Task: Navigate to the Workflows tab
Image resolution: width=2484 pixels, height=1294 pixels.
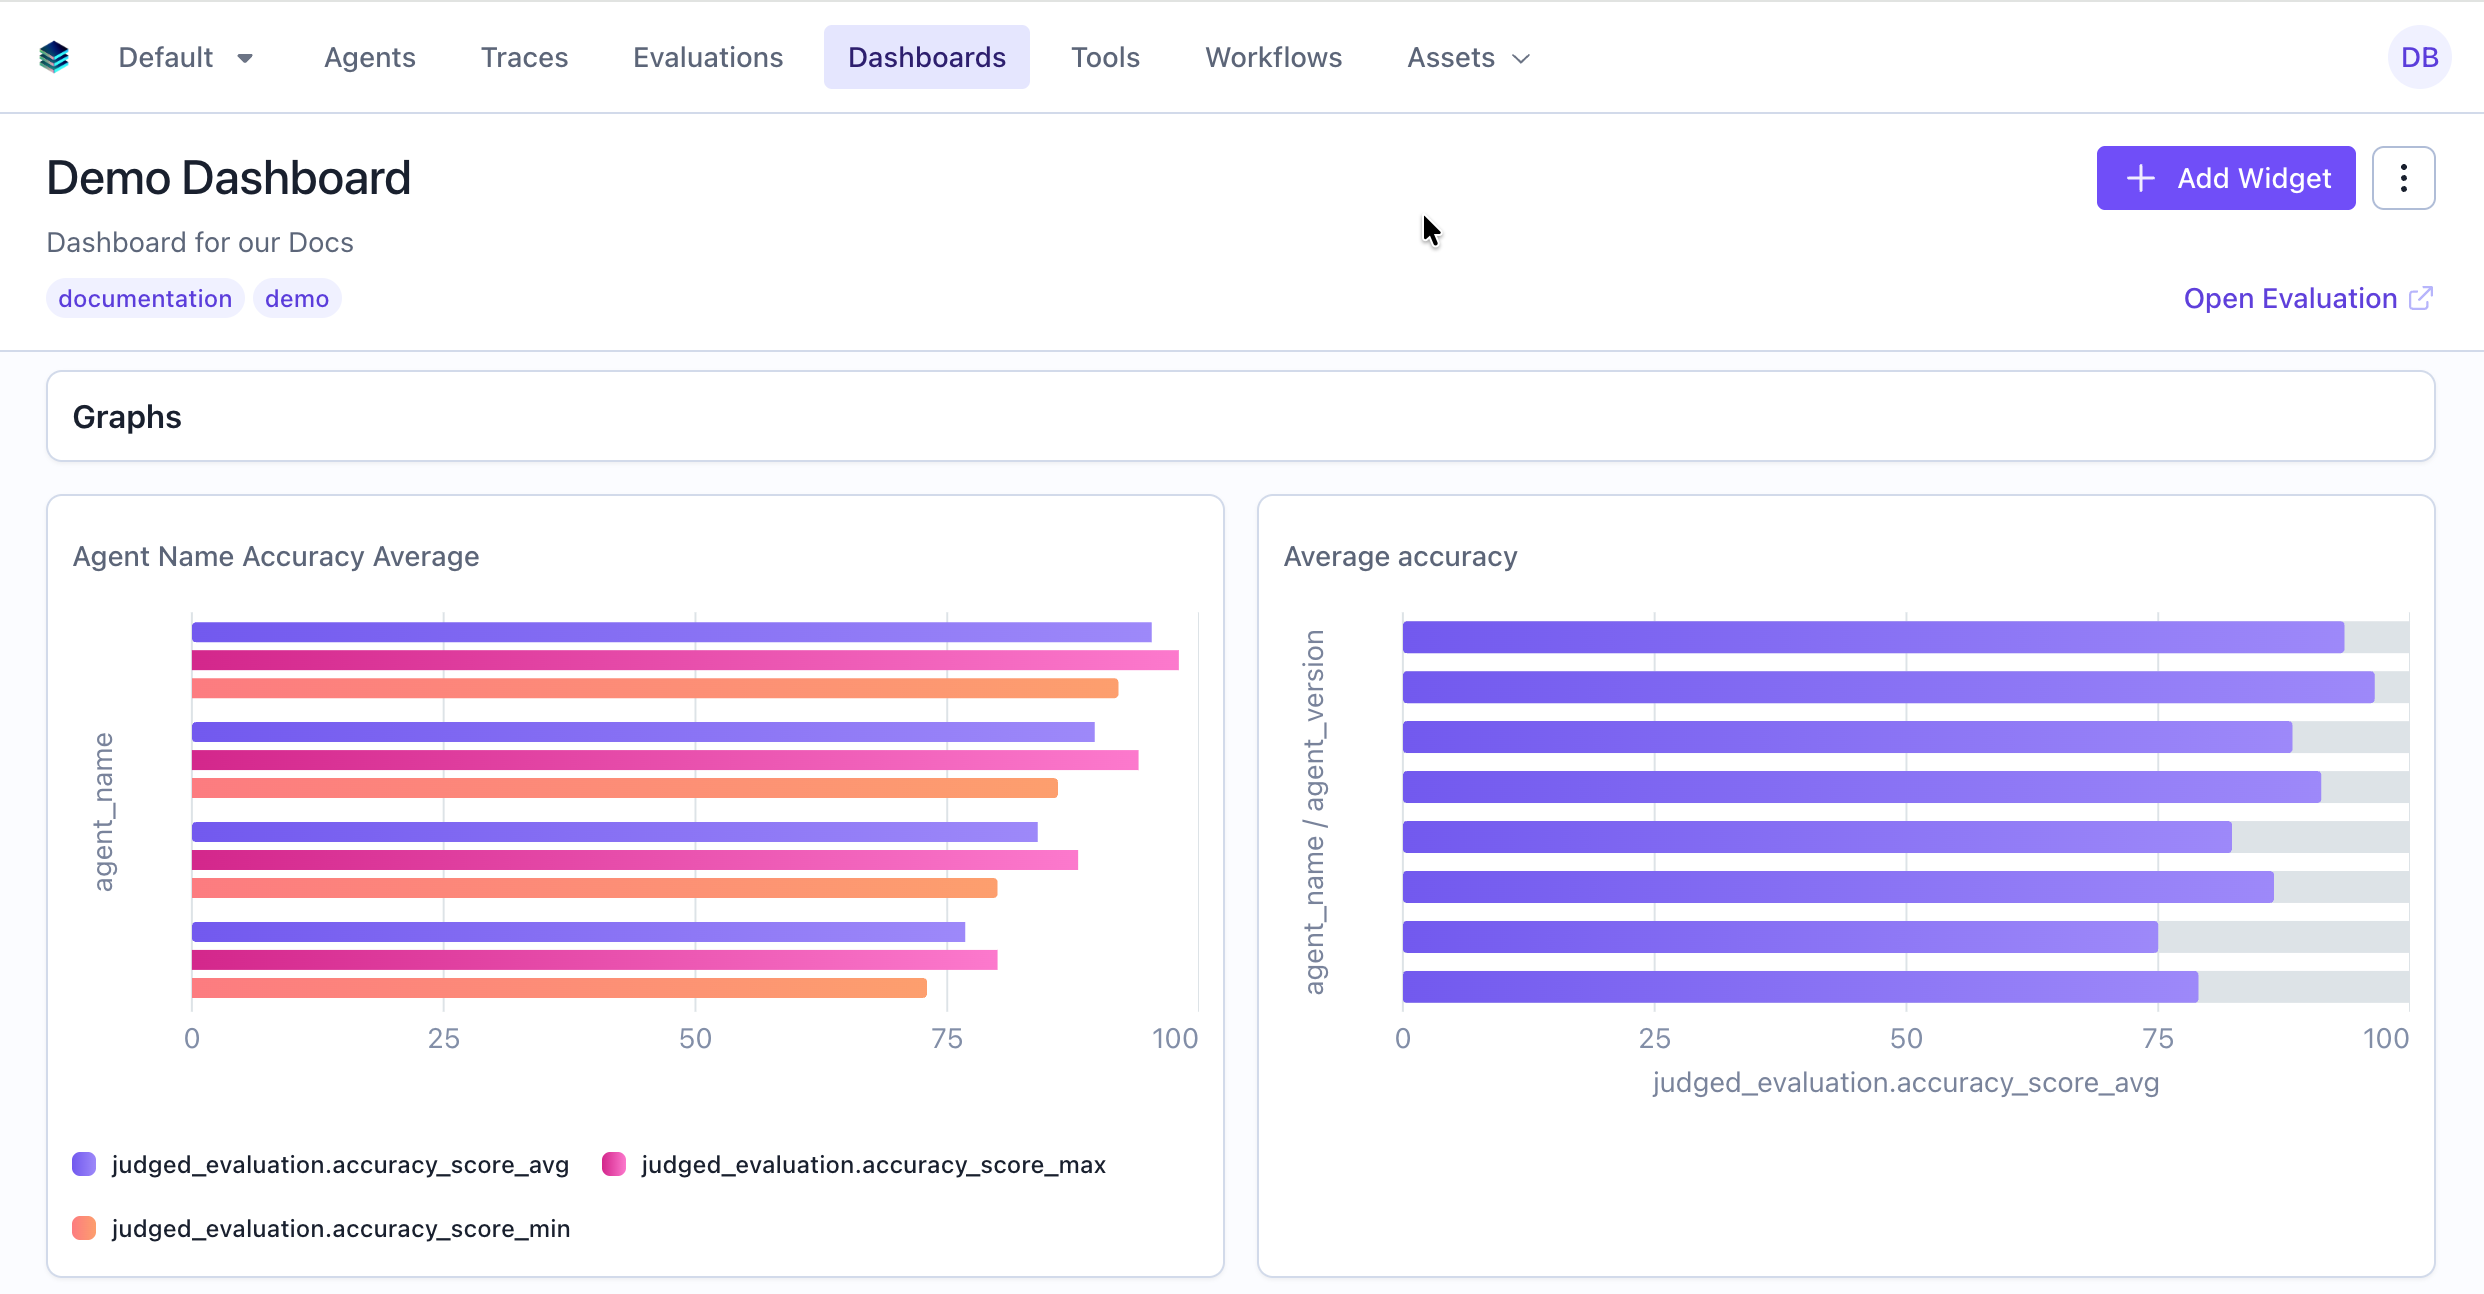Action: coord(1273,57)
